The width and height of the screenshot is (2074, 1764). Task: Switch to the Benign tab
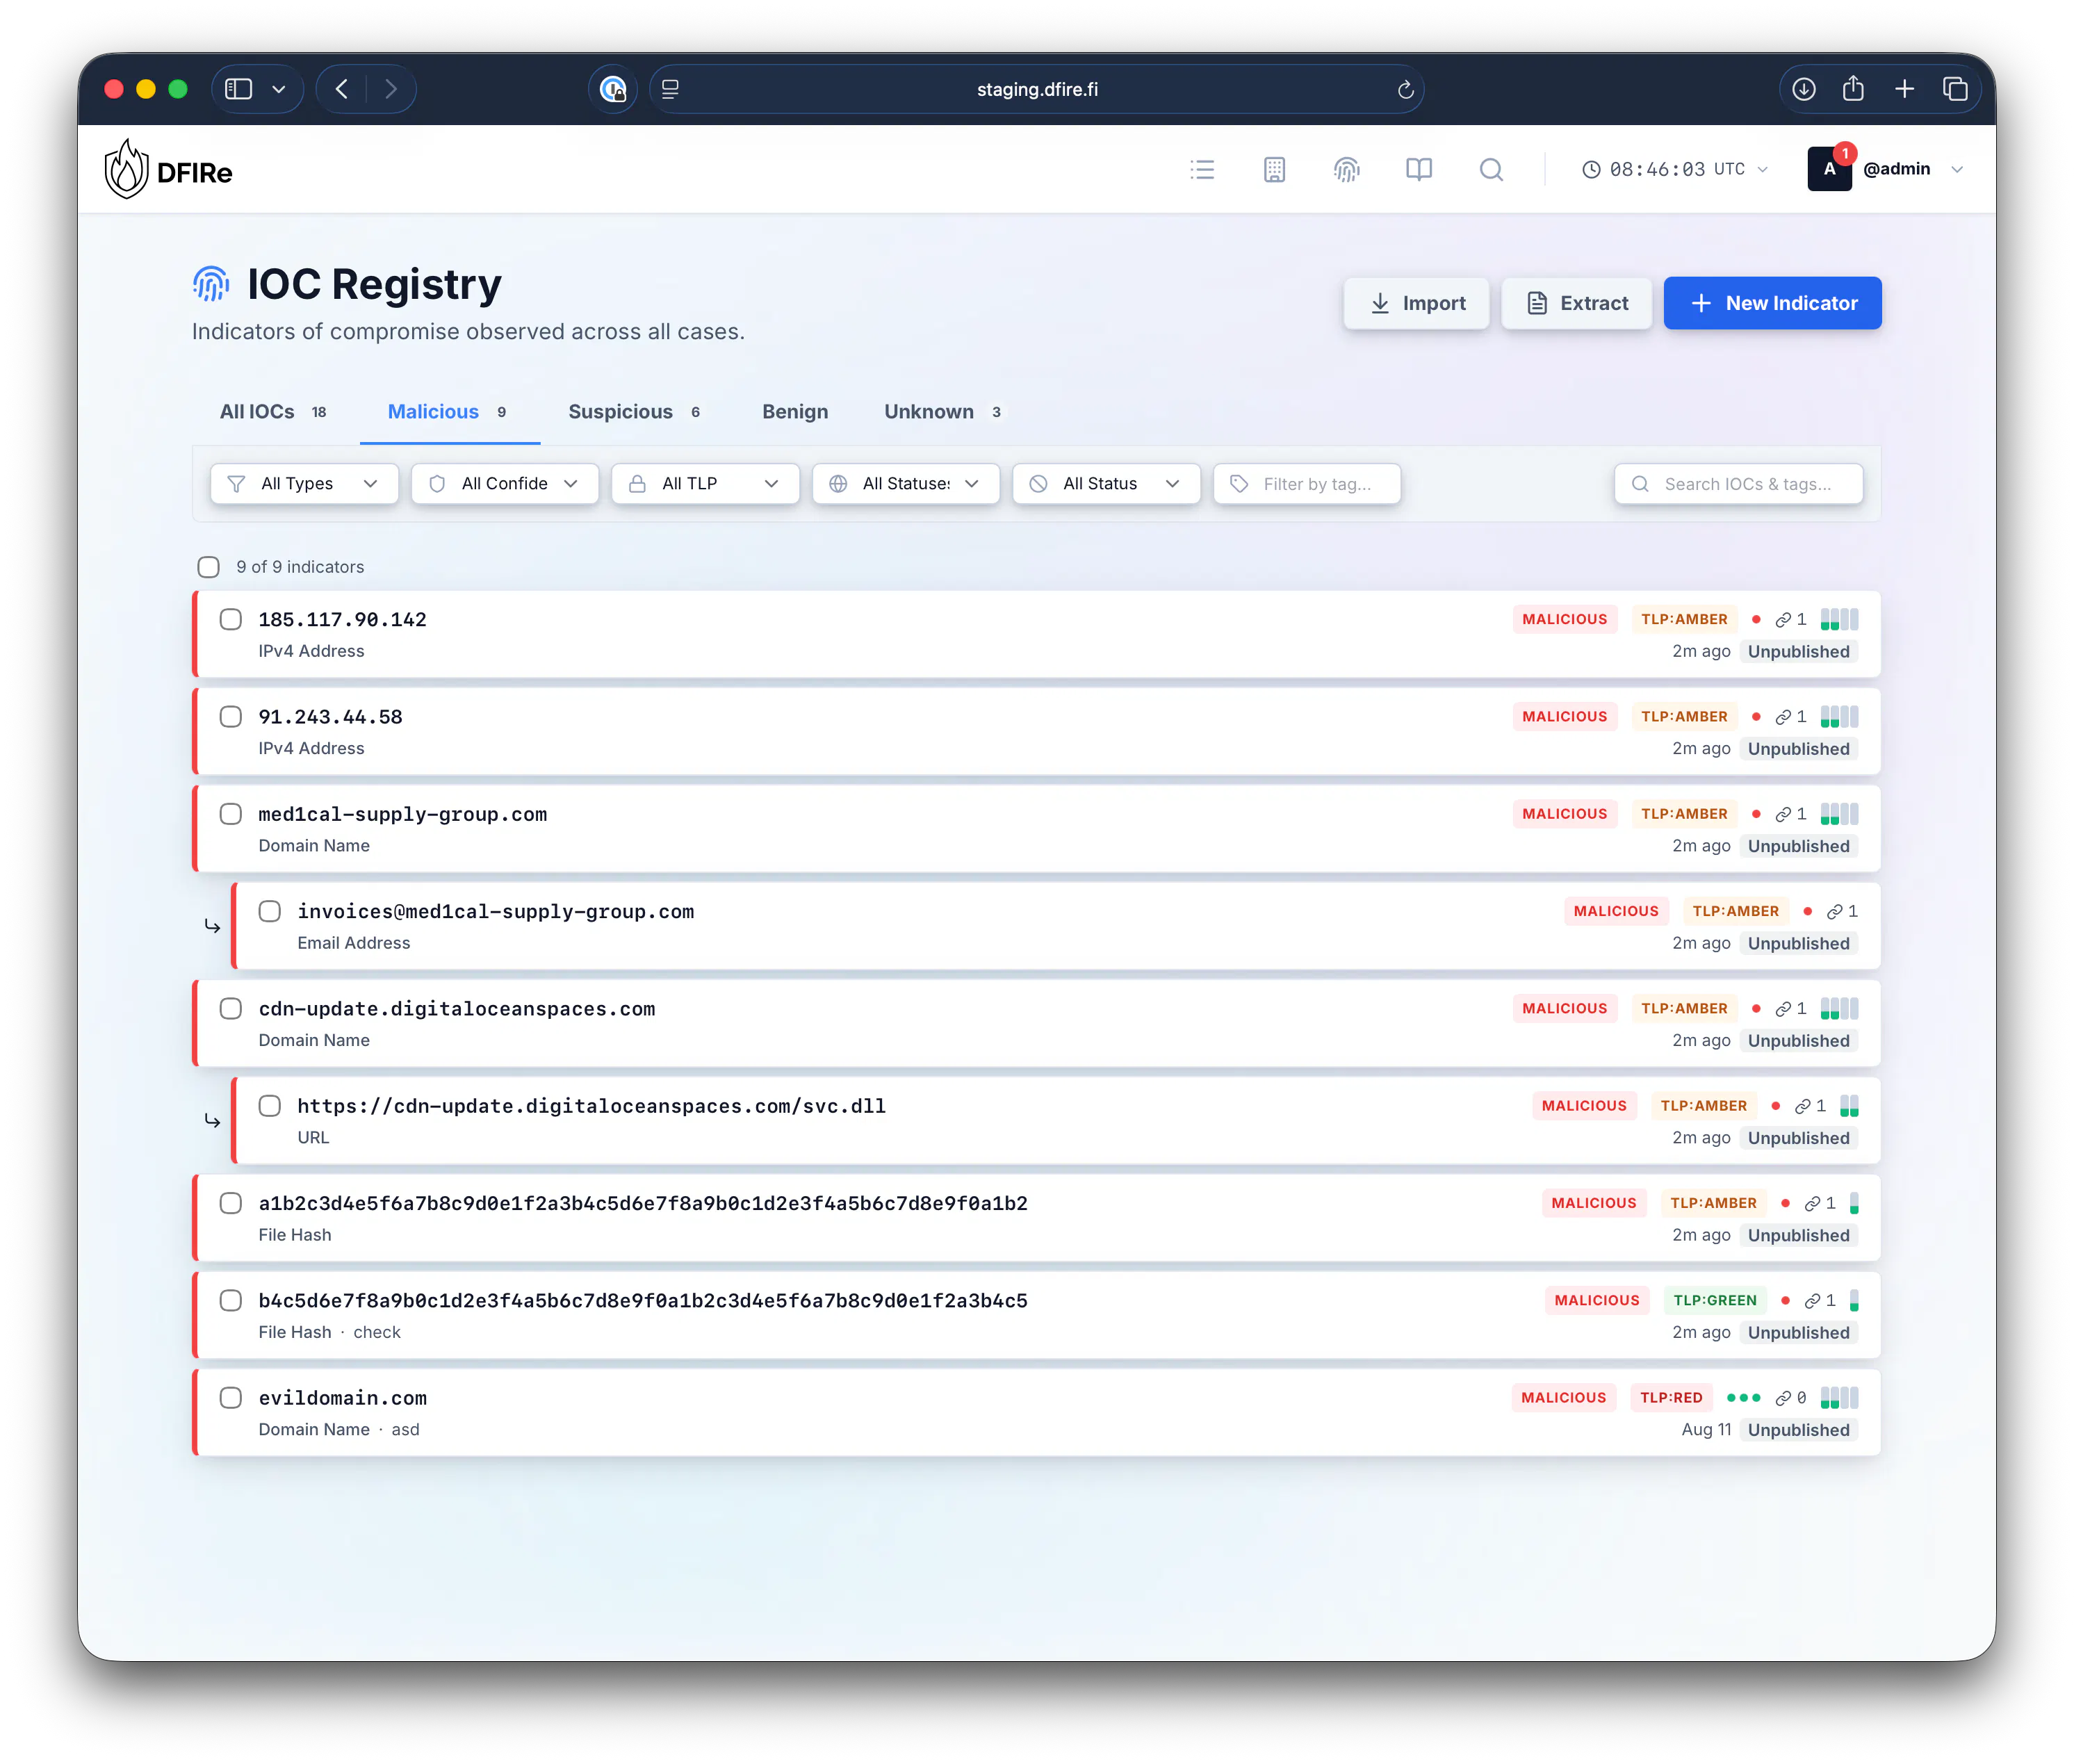click(795, 412)
